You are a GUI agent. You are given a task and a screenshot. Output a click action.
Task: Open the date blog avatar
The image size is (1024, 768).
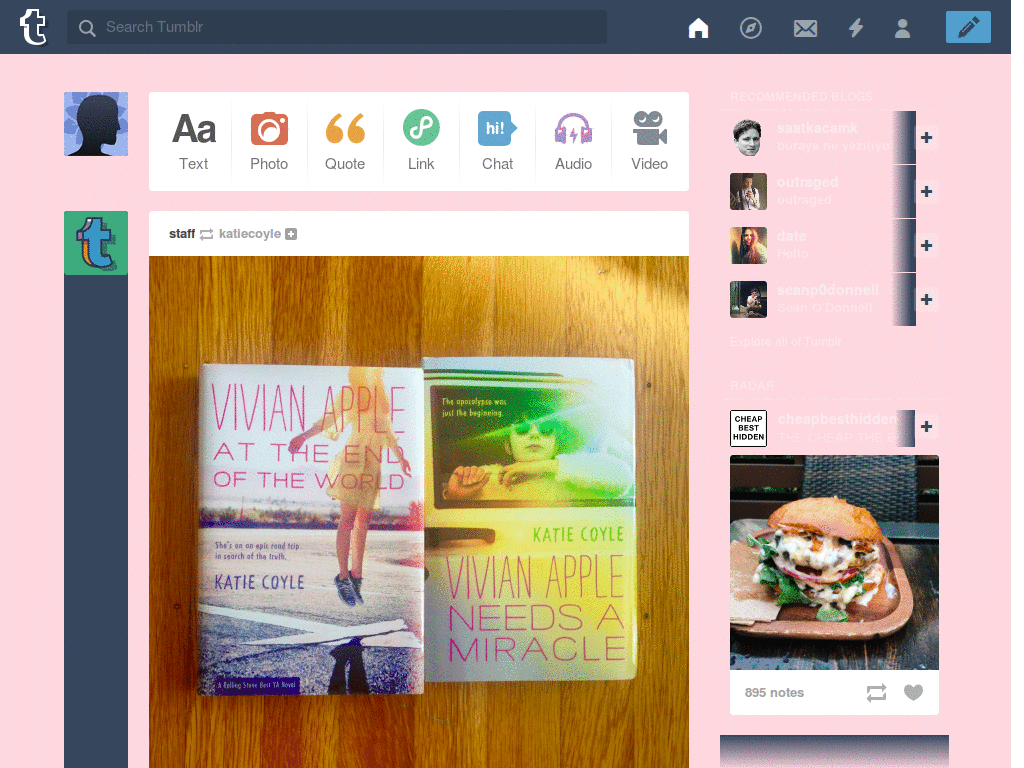748,246
